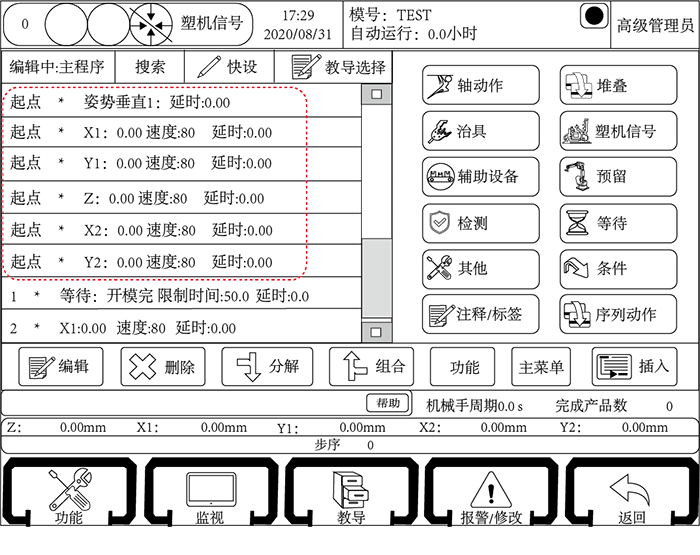This screenshot has width=700, height=555.
Task: Click the 帮助 help button
Action: pos(388,403)
